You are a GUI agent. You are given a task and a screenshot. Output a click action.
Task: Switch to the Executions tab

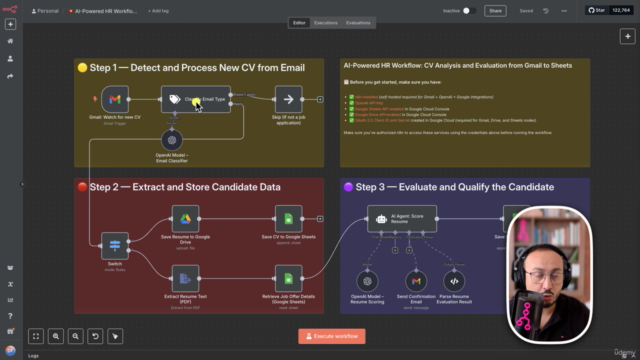pyautogui.click(x=326, y=23)
